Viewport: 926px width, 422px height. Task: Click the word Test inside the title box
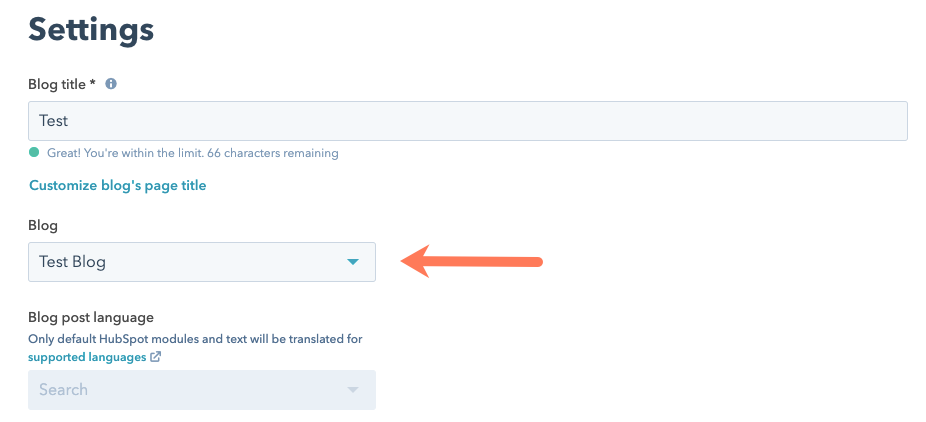[54, 121]
